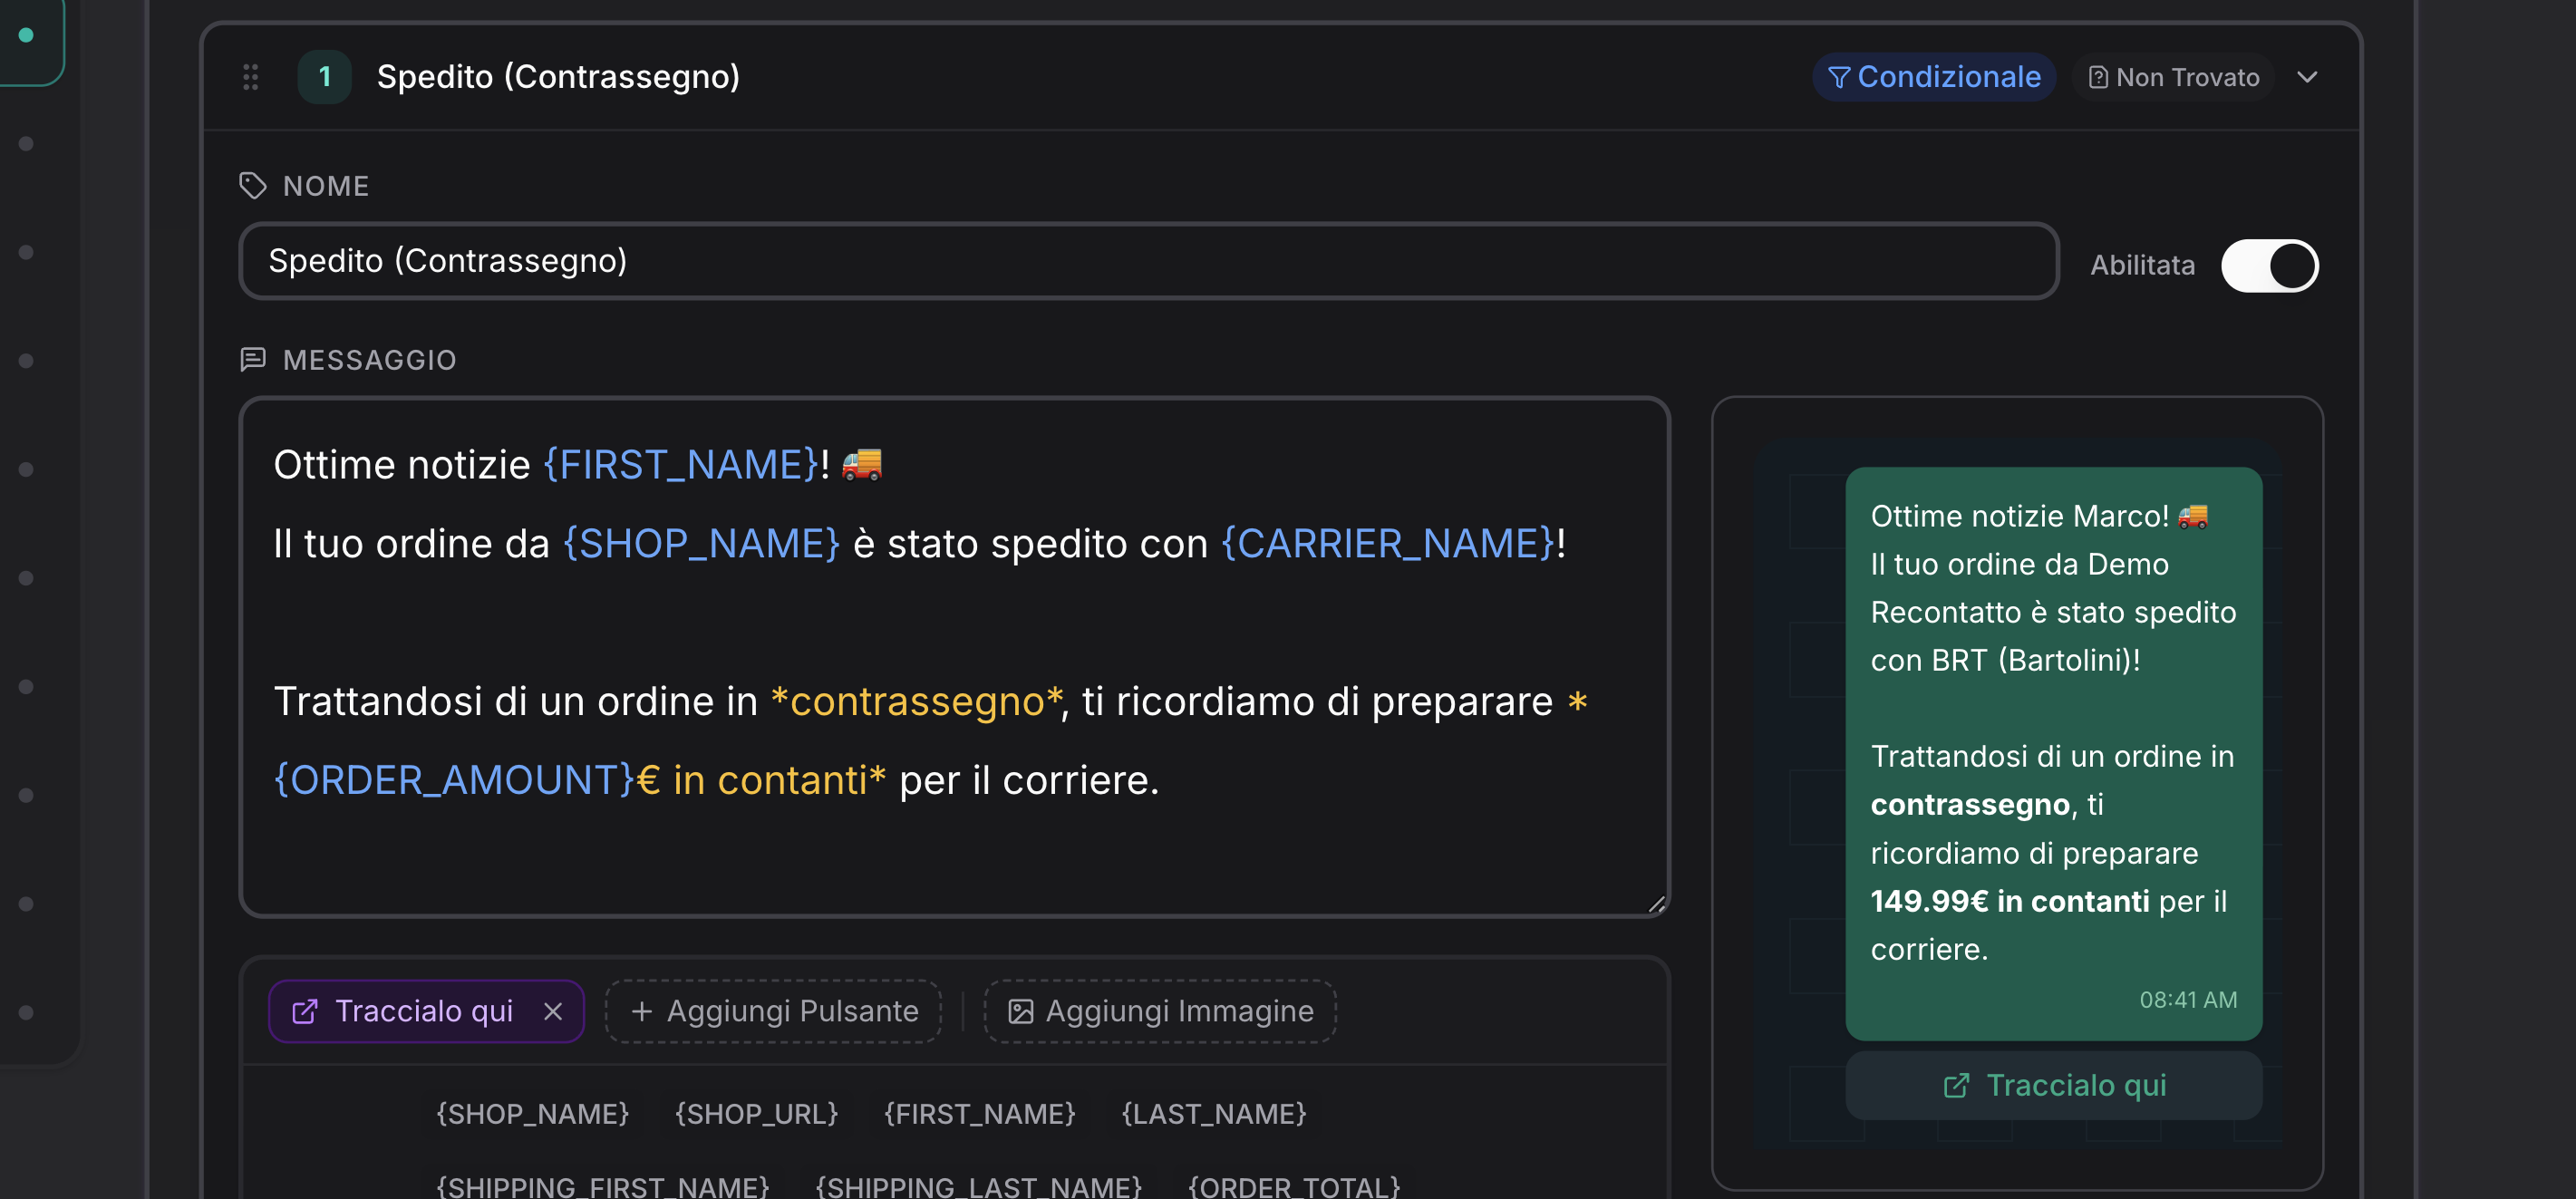Image resolution: width=2576 pixels, height=1199 pixels.
Task: Click the message icon beside MESSAGGIO
Action: click(253, 359)
